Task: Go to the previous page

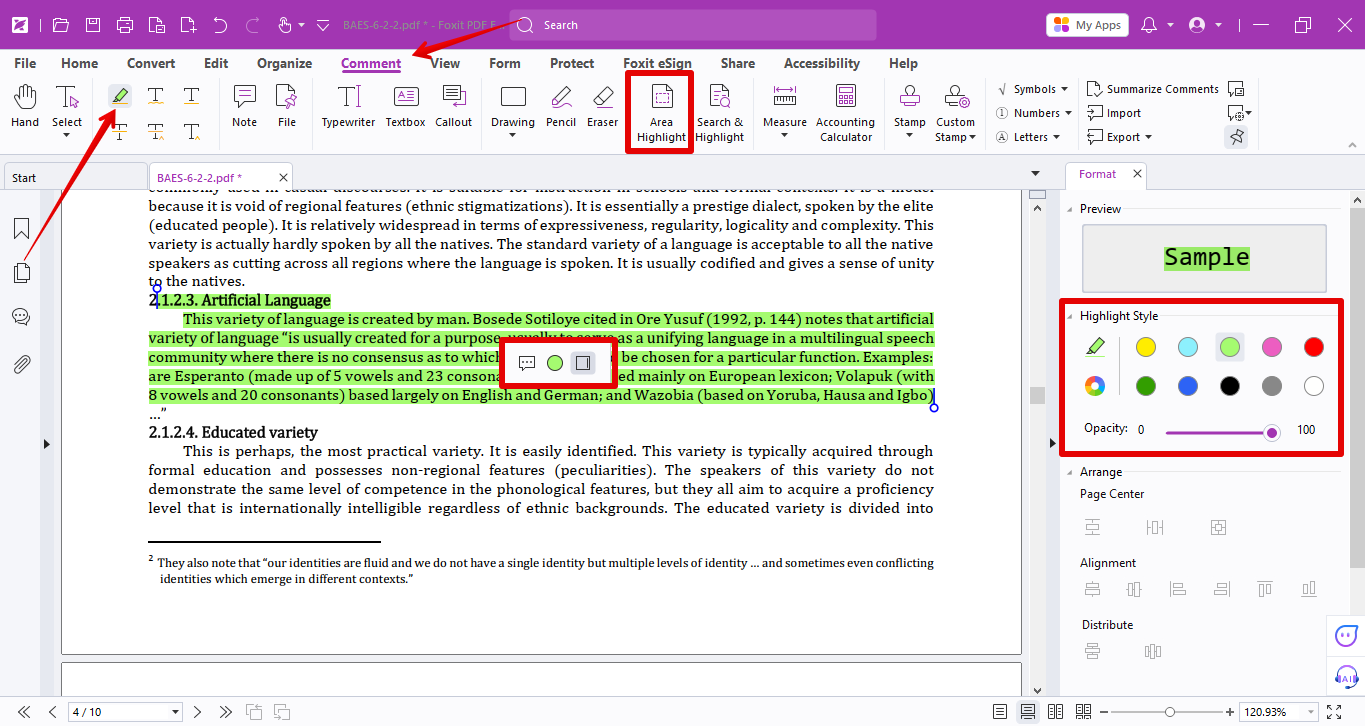Action: [52, 712]
